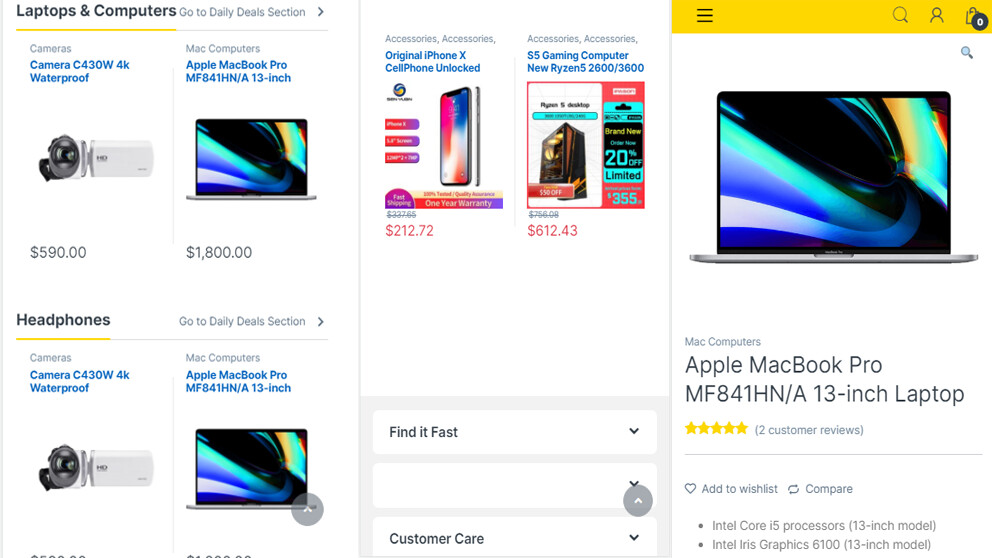Open the shopping bag cart icon
This screenshot has height=558, width=992.
pos(973,16)
